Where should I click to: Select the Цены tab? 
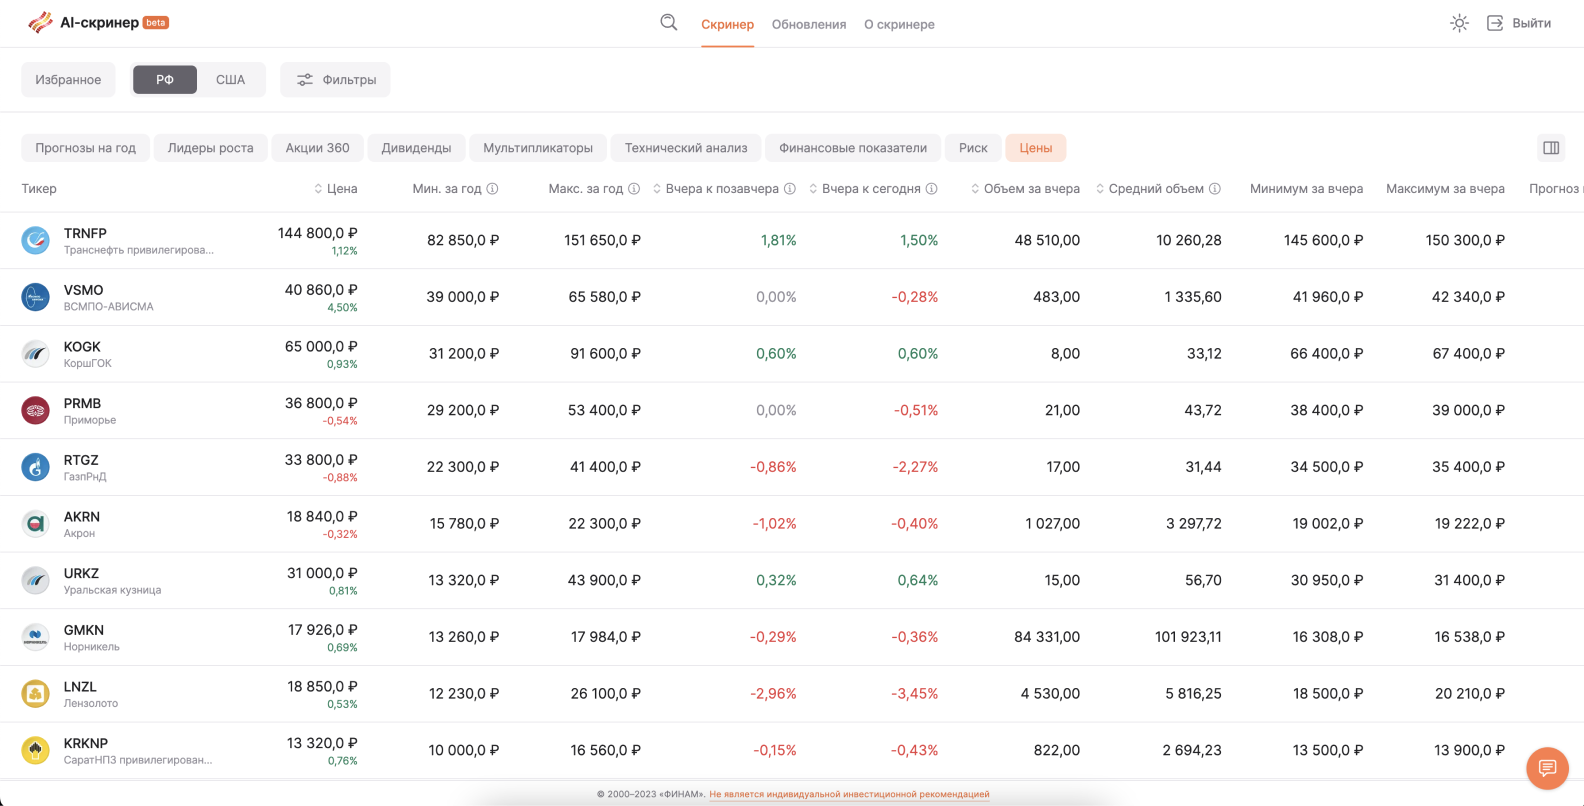coord(1036,148)
